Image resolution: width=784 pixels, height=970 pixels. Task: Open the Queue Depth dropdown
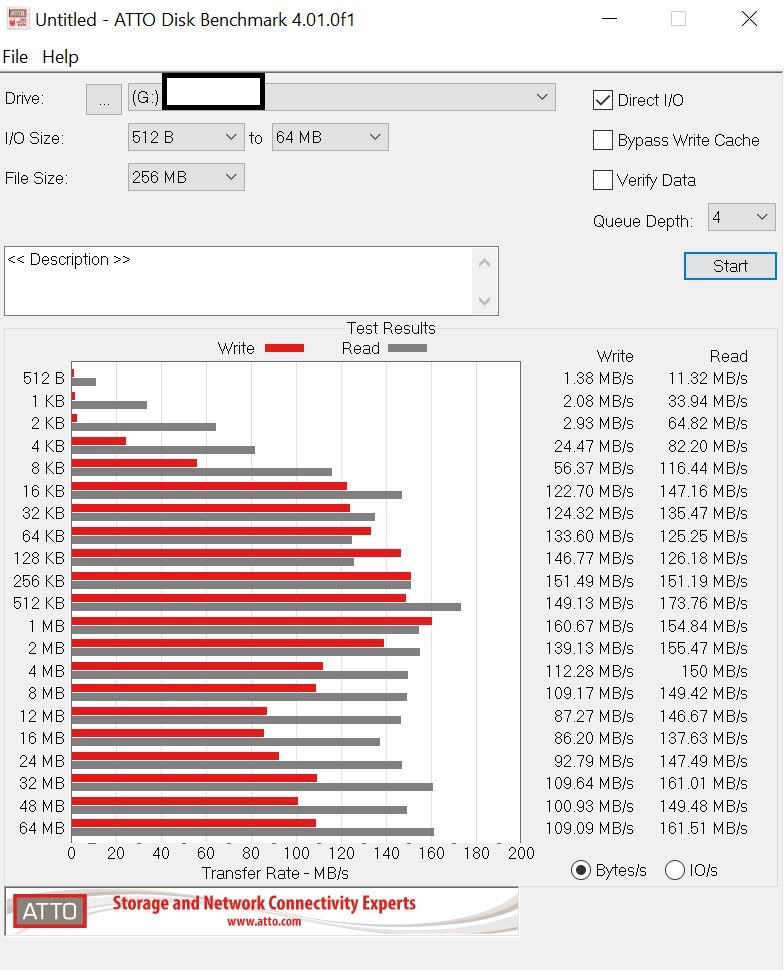click(x=741, y=217)
